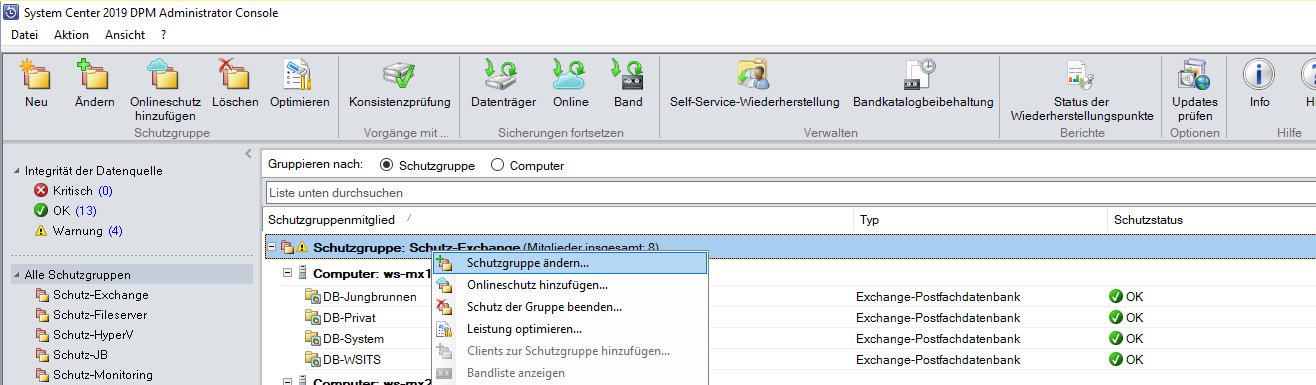Open the ? help menu
Viewport: 1316px width, 385px height.
point(163,34)
